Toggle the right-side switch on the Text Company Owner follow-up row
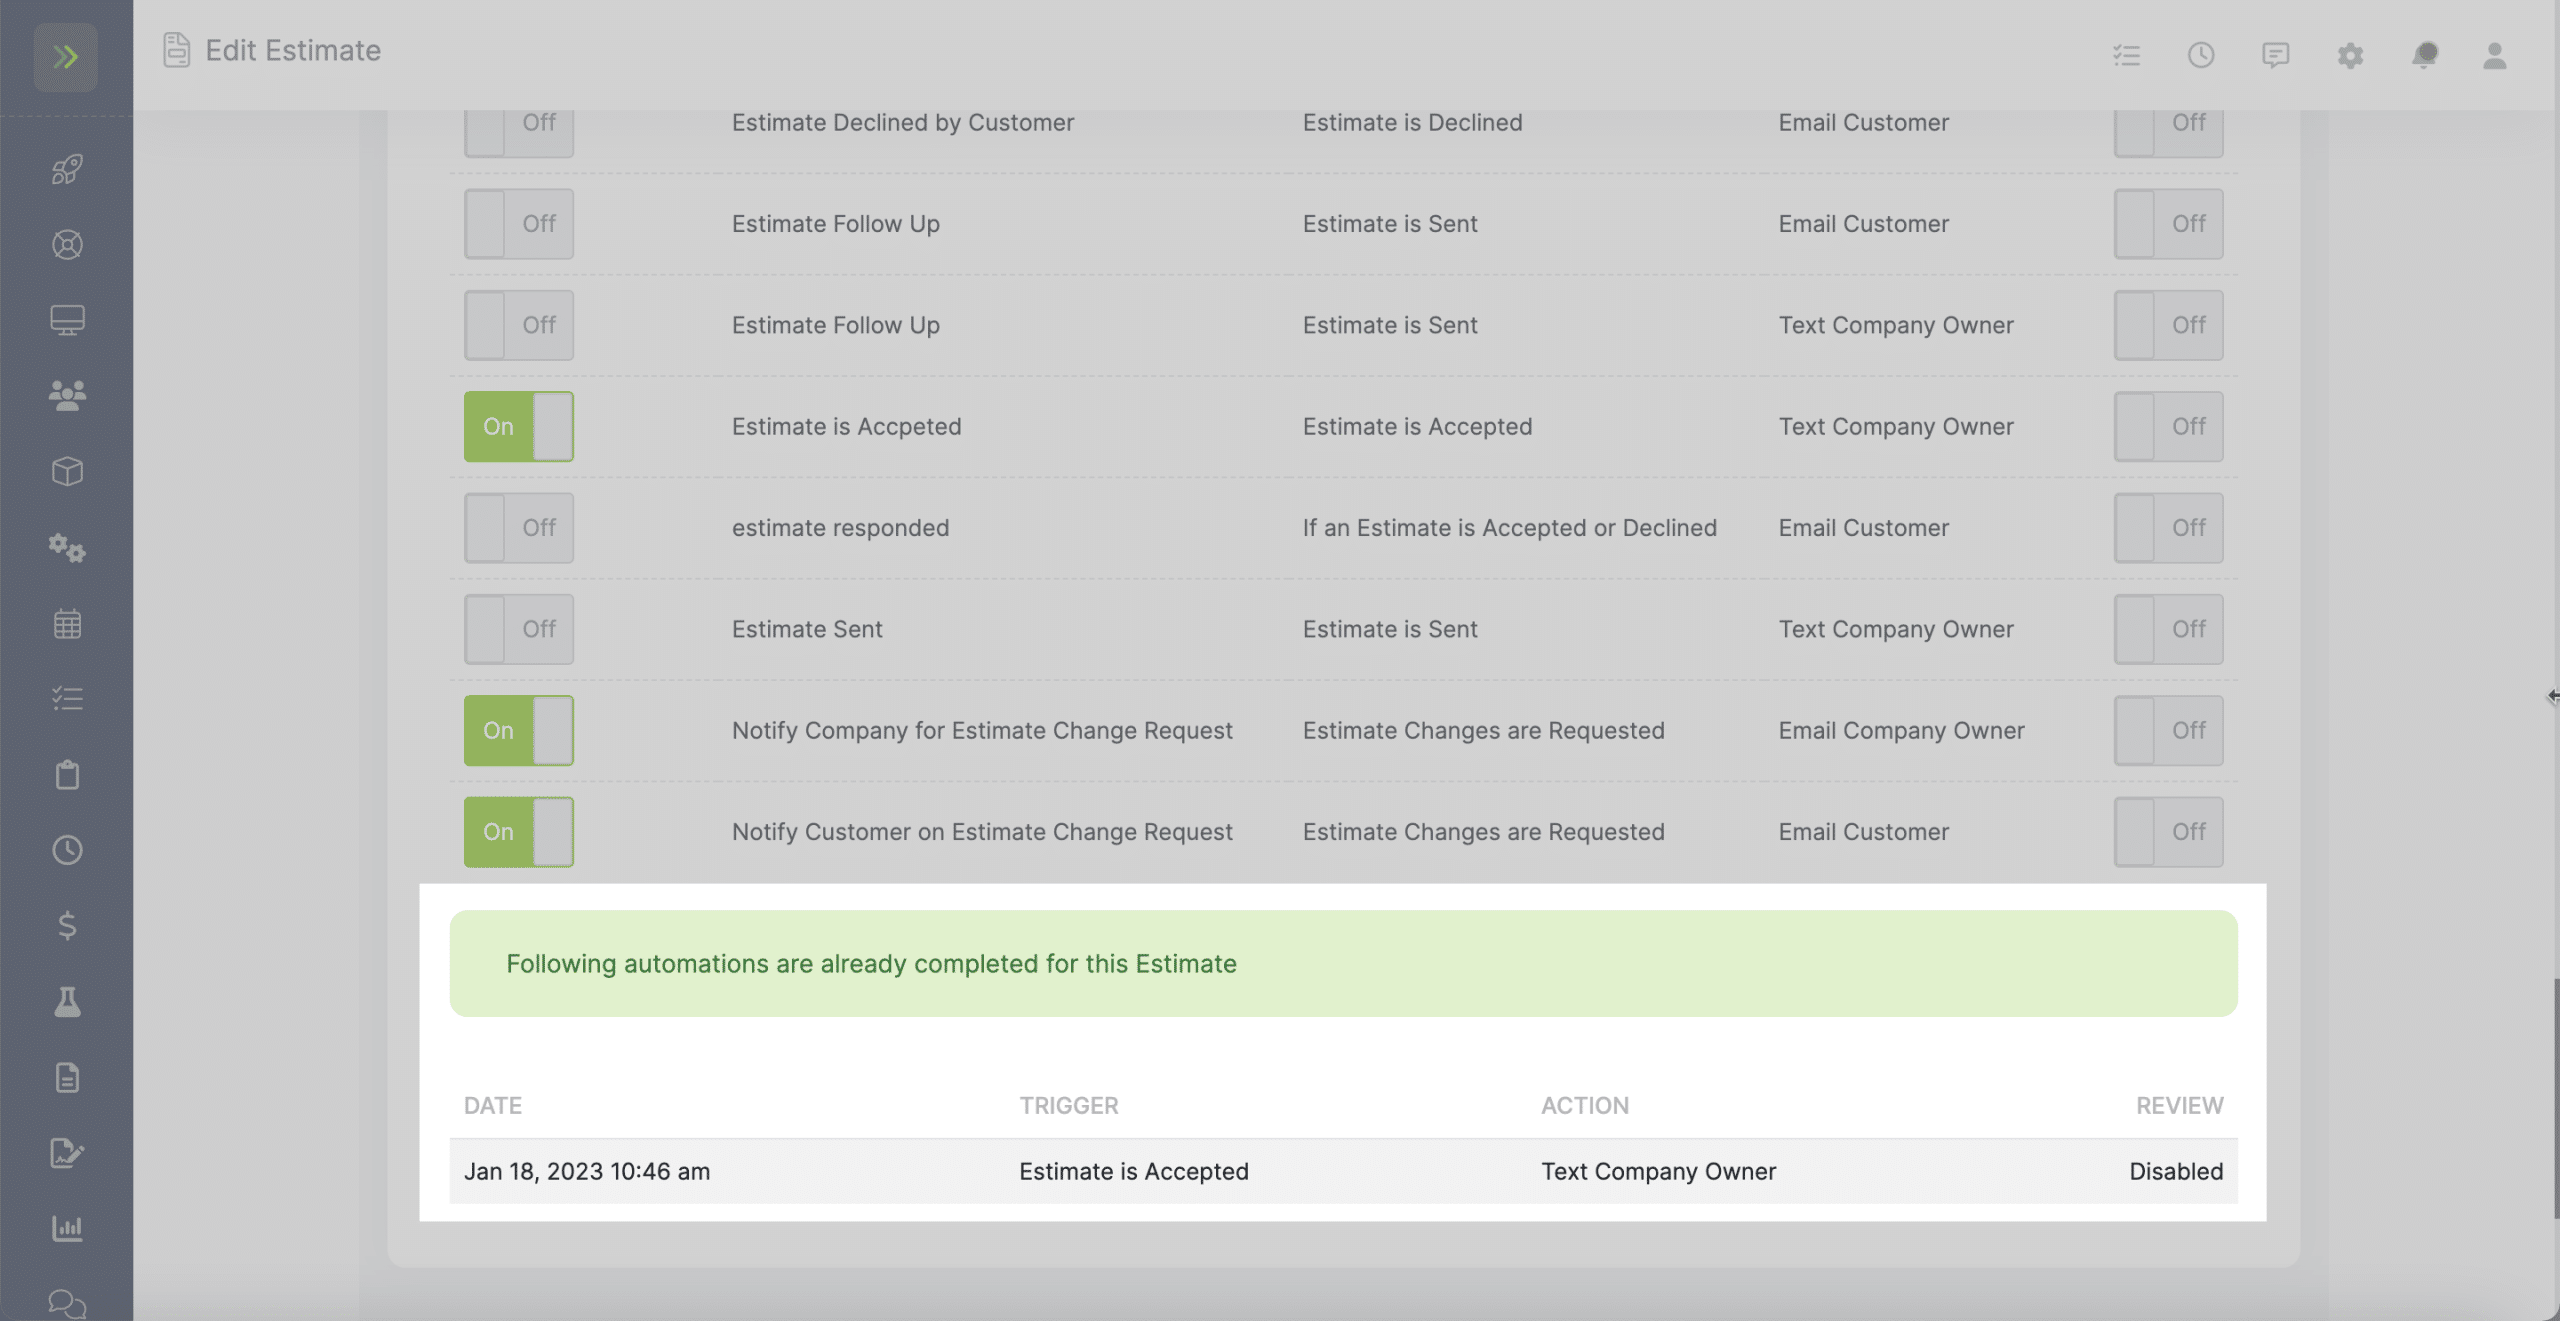Screen dimensions: 2560x1321 (2168, 325)
